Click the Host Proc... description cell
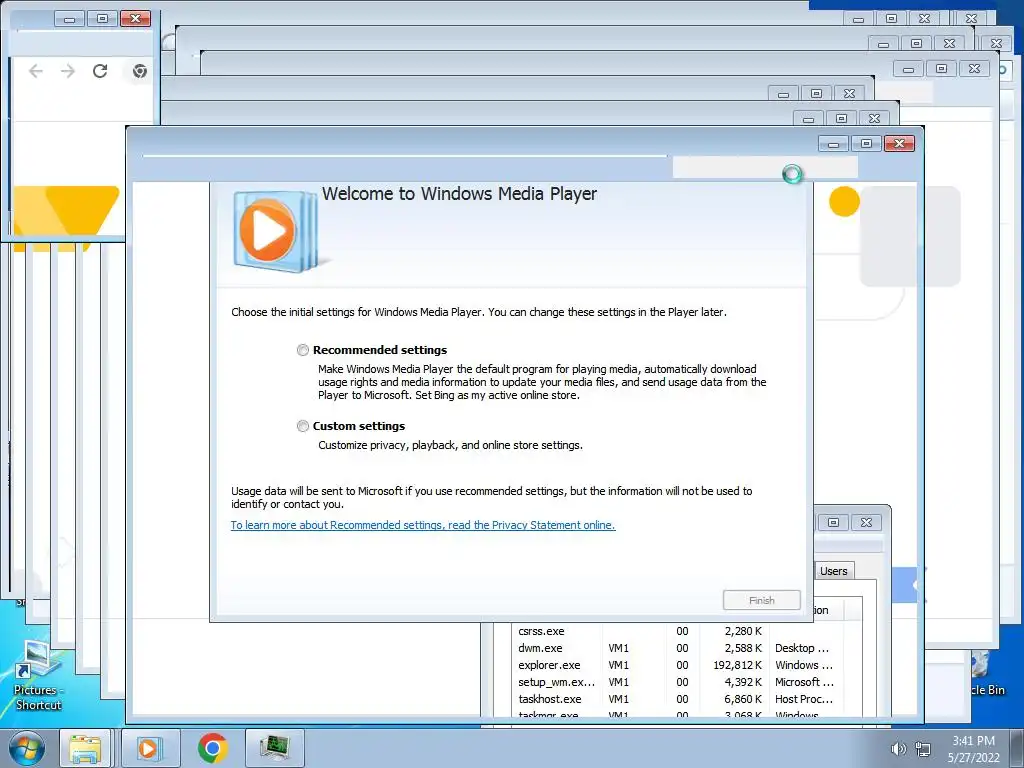 click(803, 699)
